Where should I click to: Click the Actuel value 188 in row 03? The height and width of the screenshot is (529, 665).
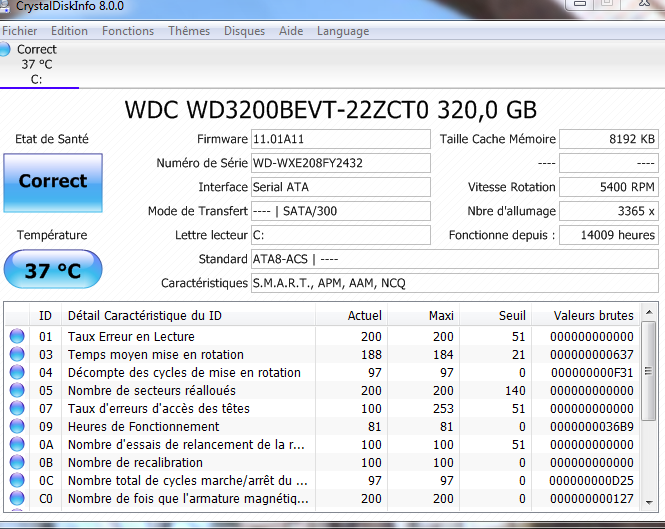tap(371, 355)
